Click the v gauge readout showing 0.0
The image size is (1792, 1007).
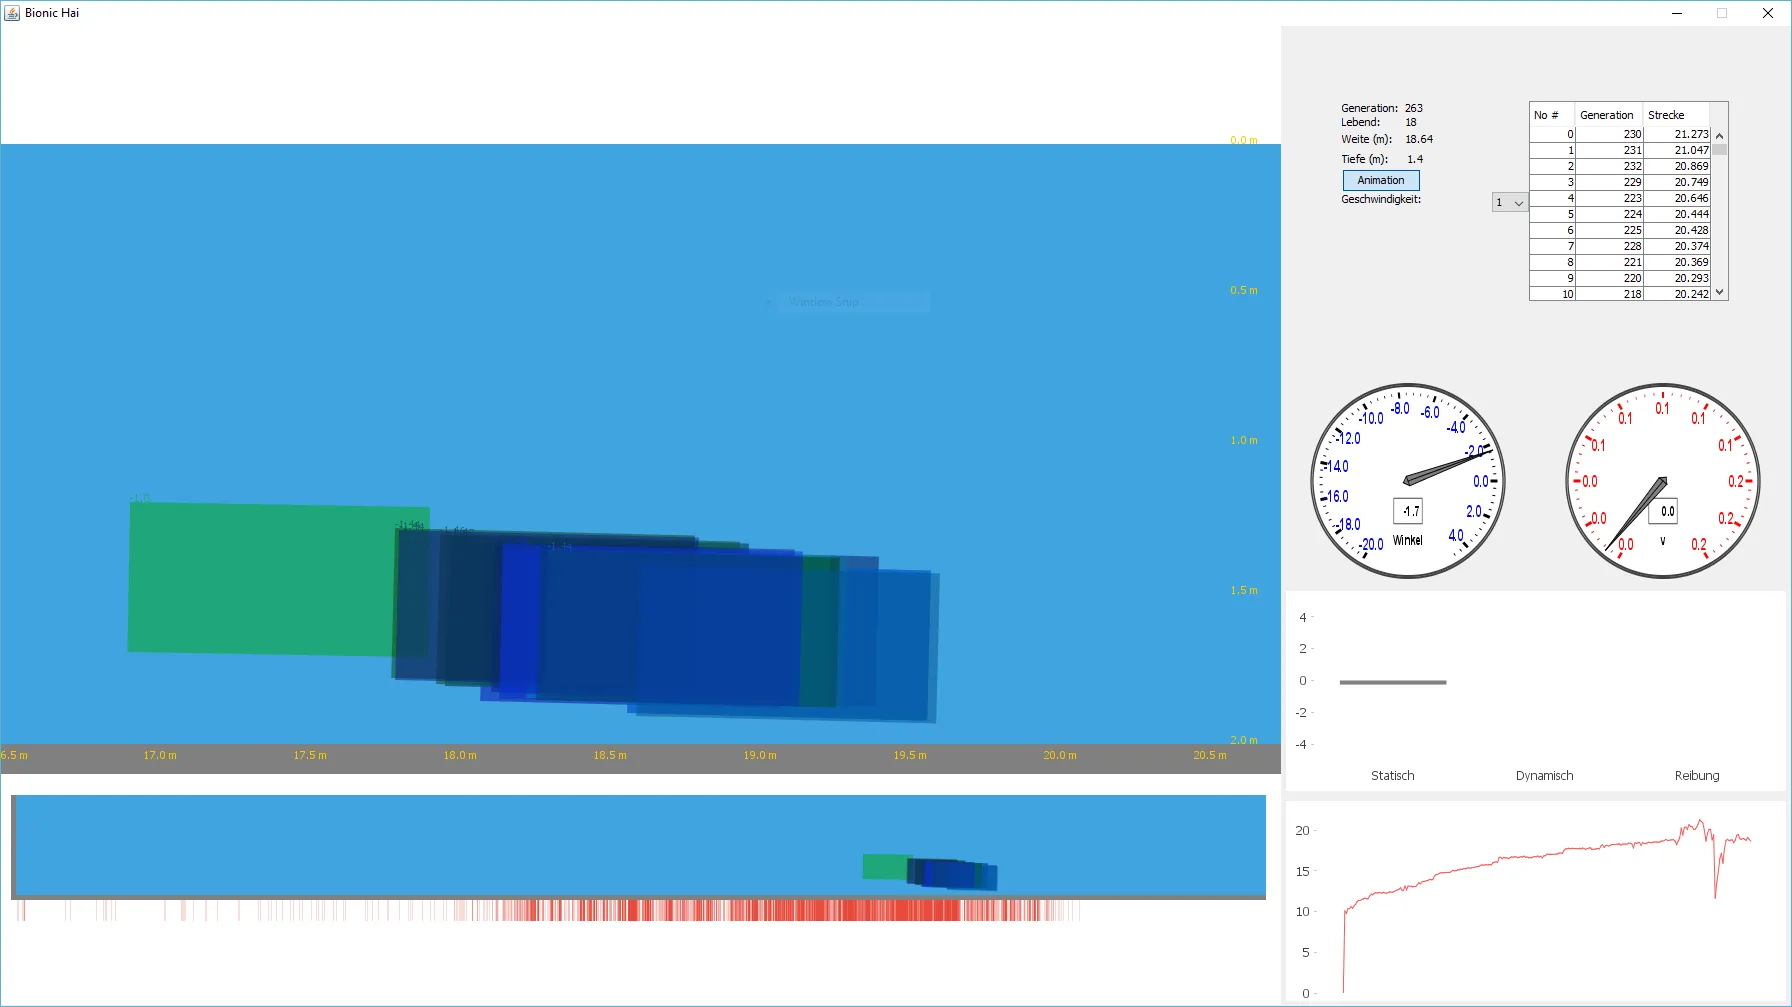click(1665, 511)
